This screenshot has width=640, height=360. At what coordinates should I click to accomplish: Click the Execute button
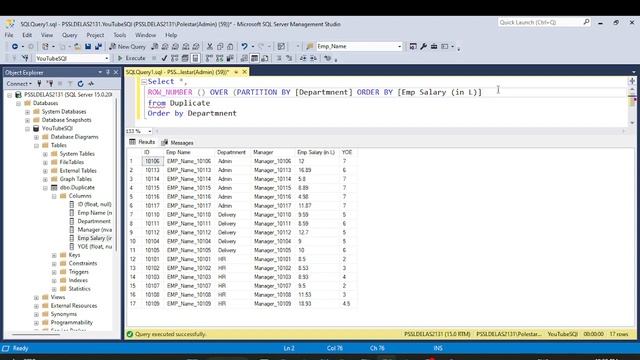click(x=131, y=58)
